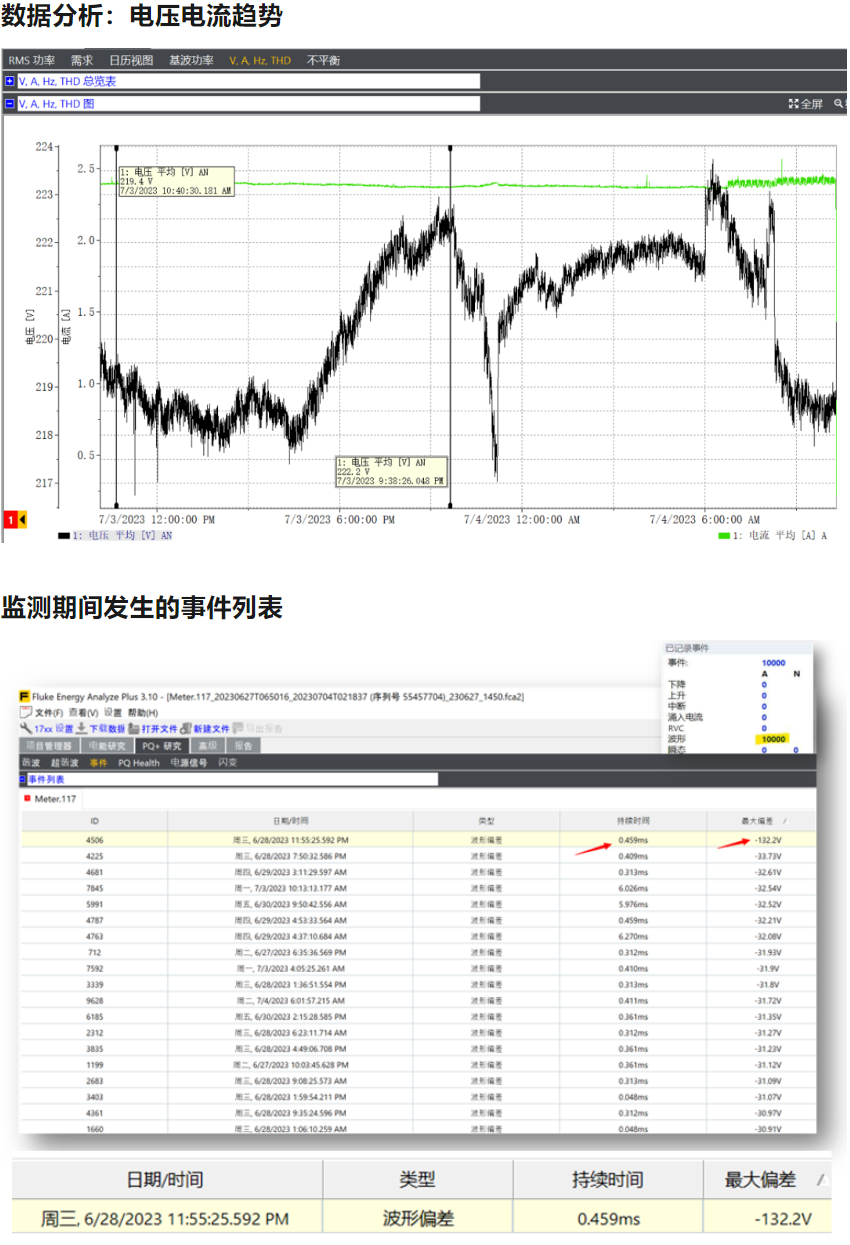Click the 6.026ms duration cell
Image resolution: width=850 pixels, height=1245 pixels.
633,888
